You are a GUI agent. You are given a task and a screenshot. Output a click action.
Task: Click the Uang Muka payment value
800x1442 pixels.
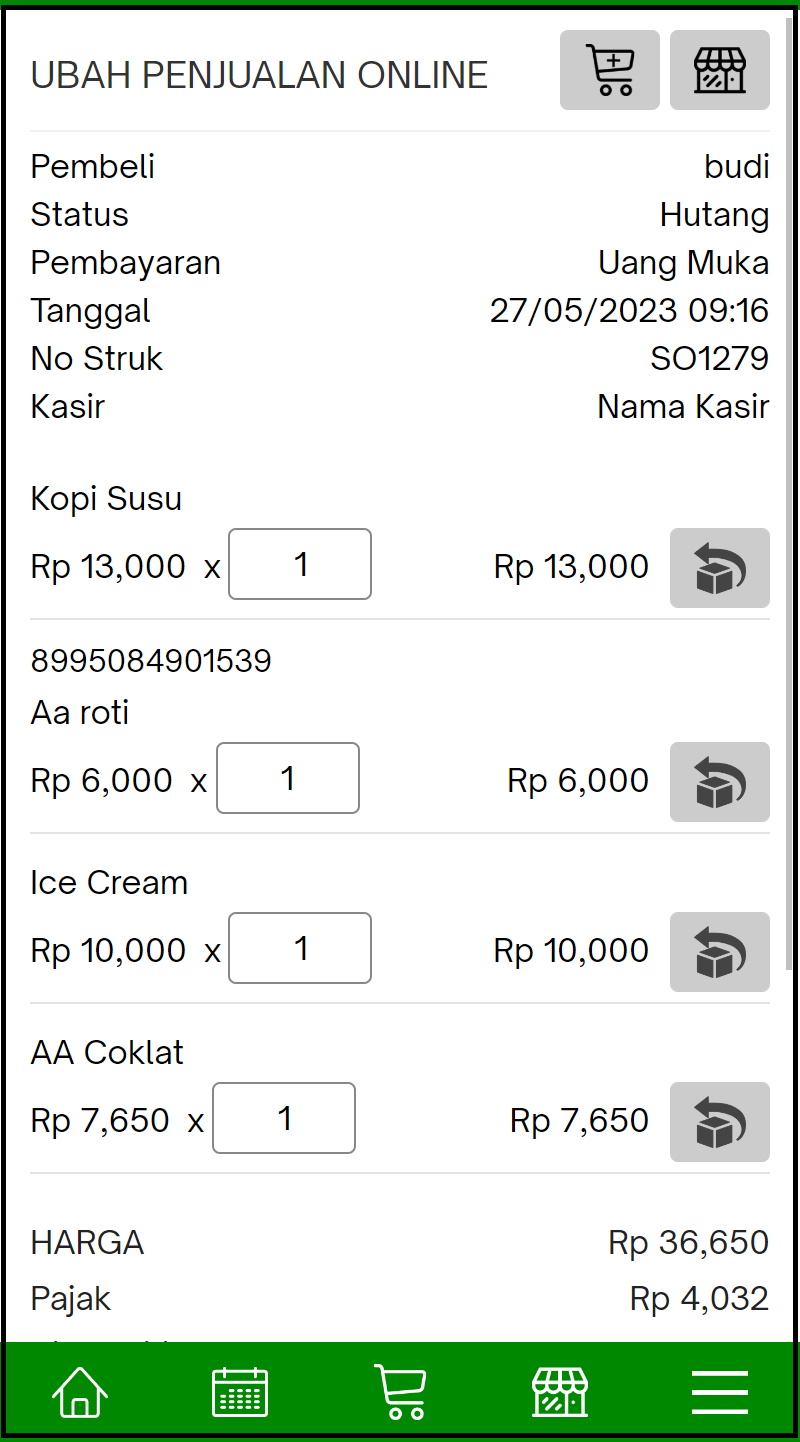tap(683, 262)
